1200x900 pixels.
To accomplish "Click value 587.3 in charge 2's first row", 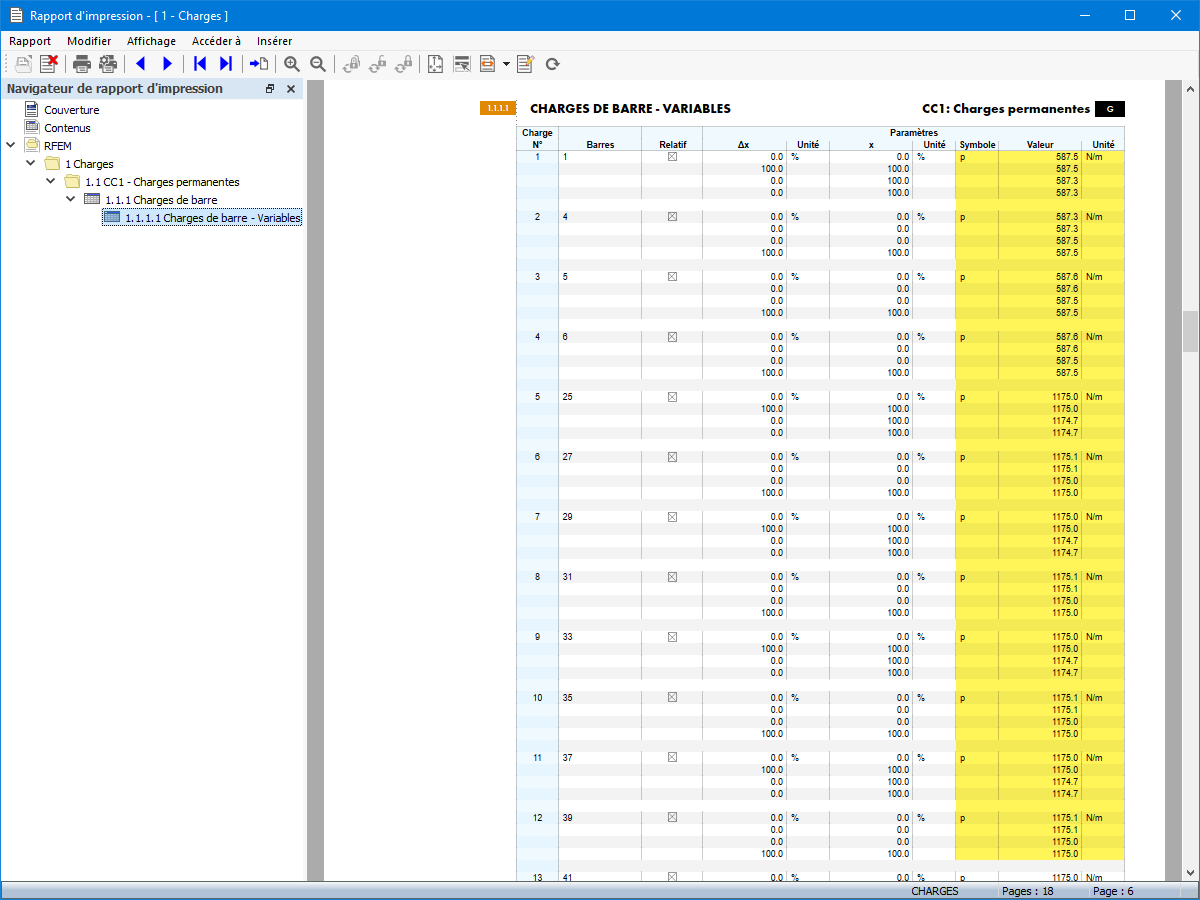I will tap(1066, 217).
